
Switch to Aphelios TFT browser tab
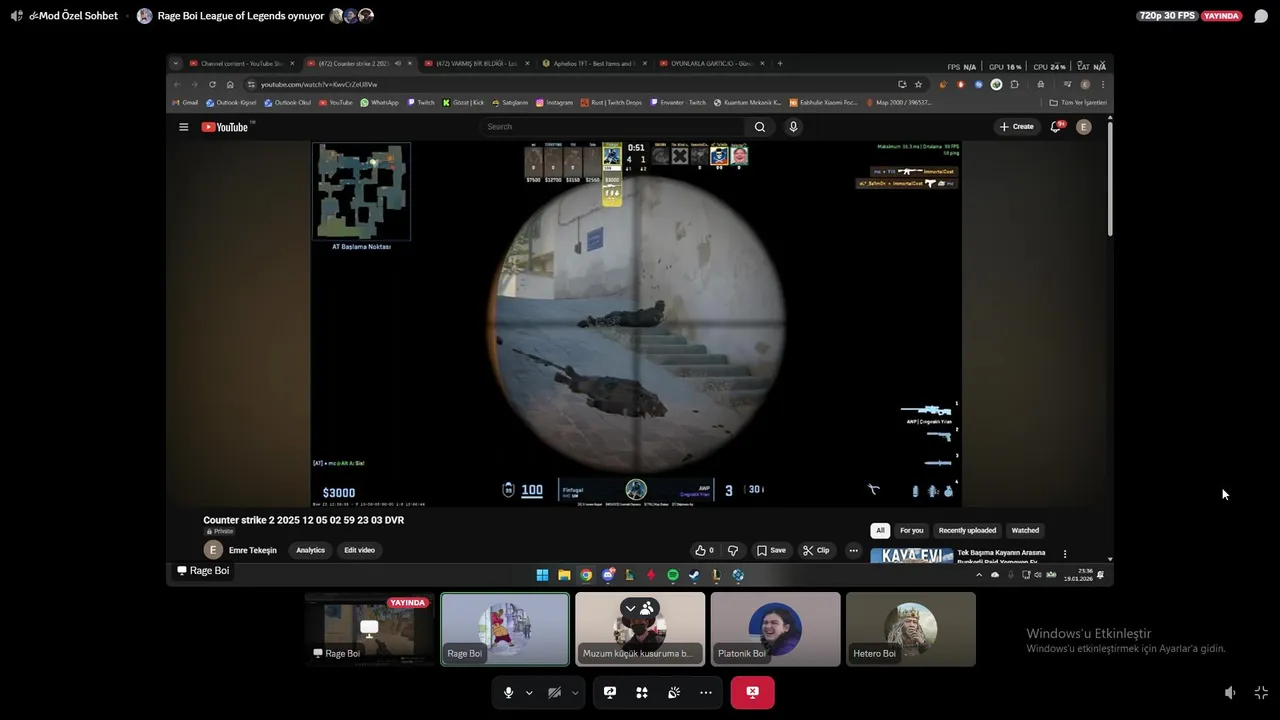pos(592,63)
